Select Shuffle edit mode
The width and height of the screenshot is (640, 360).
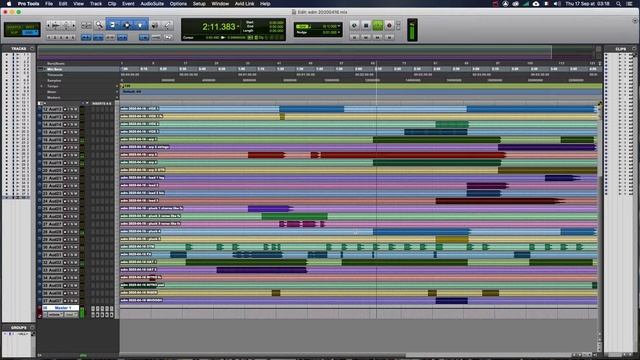point(14,27)
